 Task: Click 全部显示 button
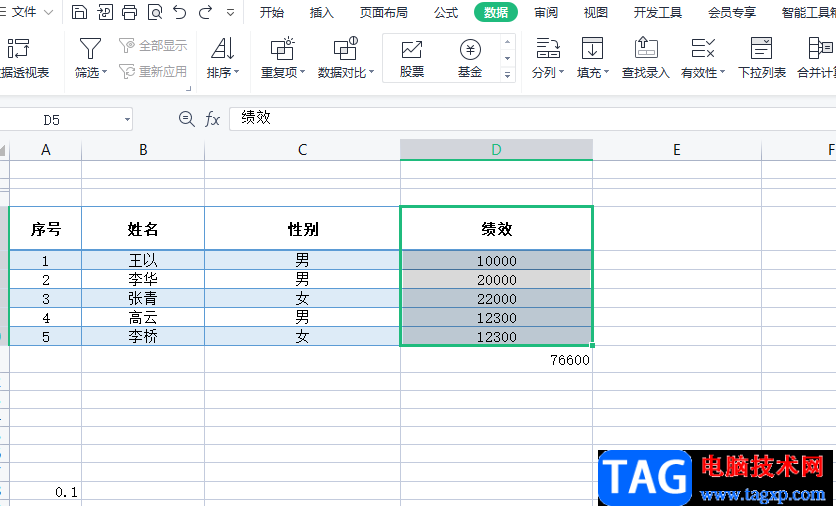pos(154,46)
